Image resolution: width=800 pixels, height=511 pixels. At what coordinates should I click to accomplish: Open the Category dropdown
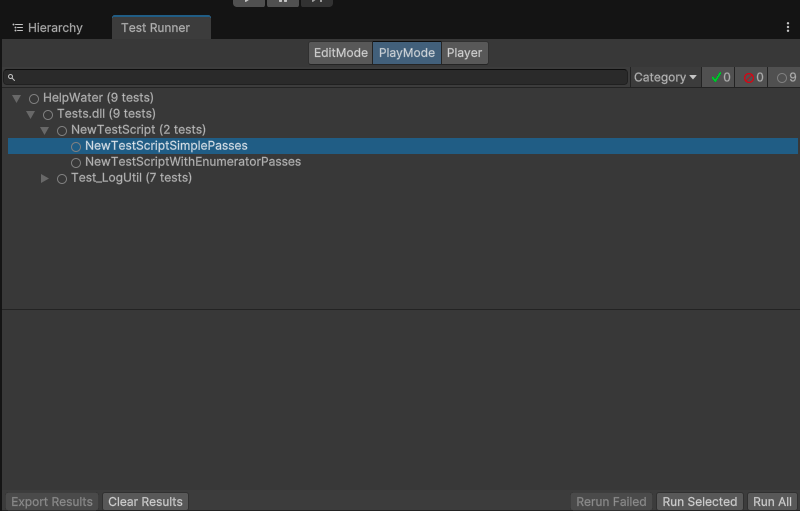tap(665, 78)
